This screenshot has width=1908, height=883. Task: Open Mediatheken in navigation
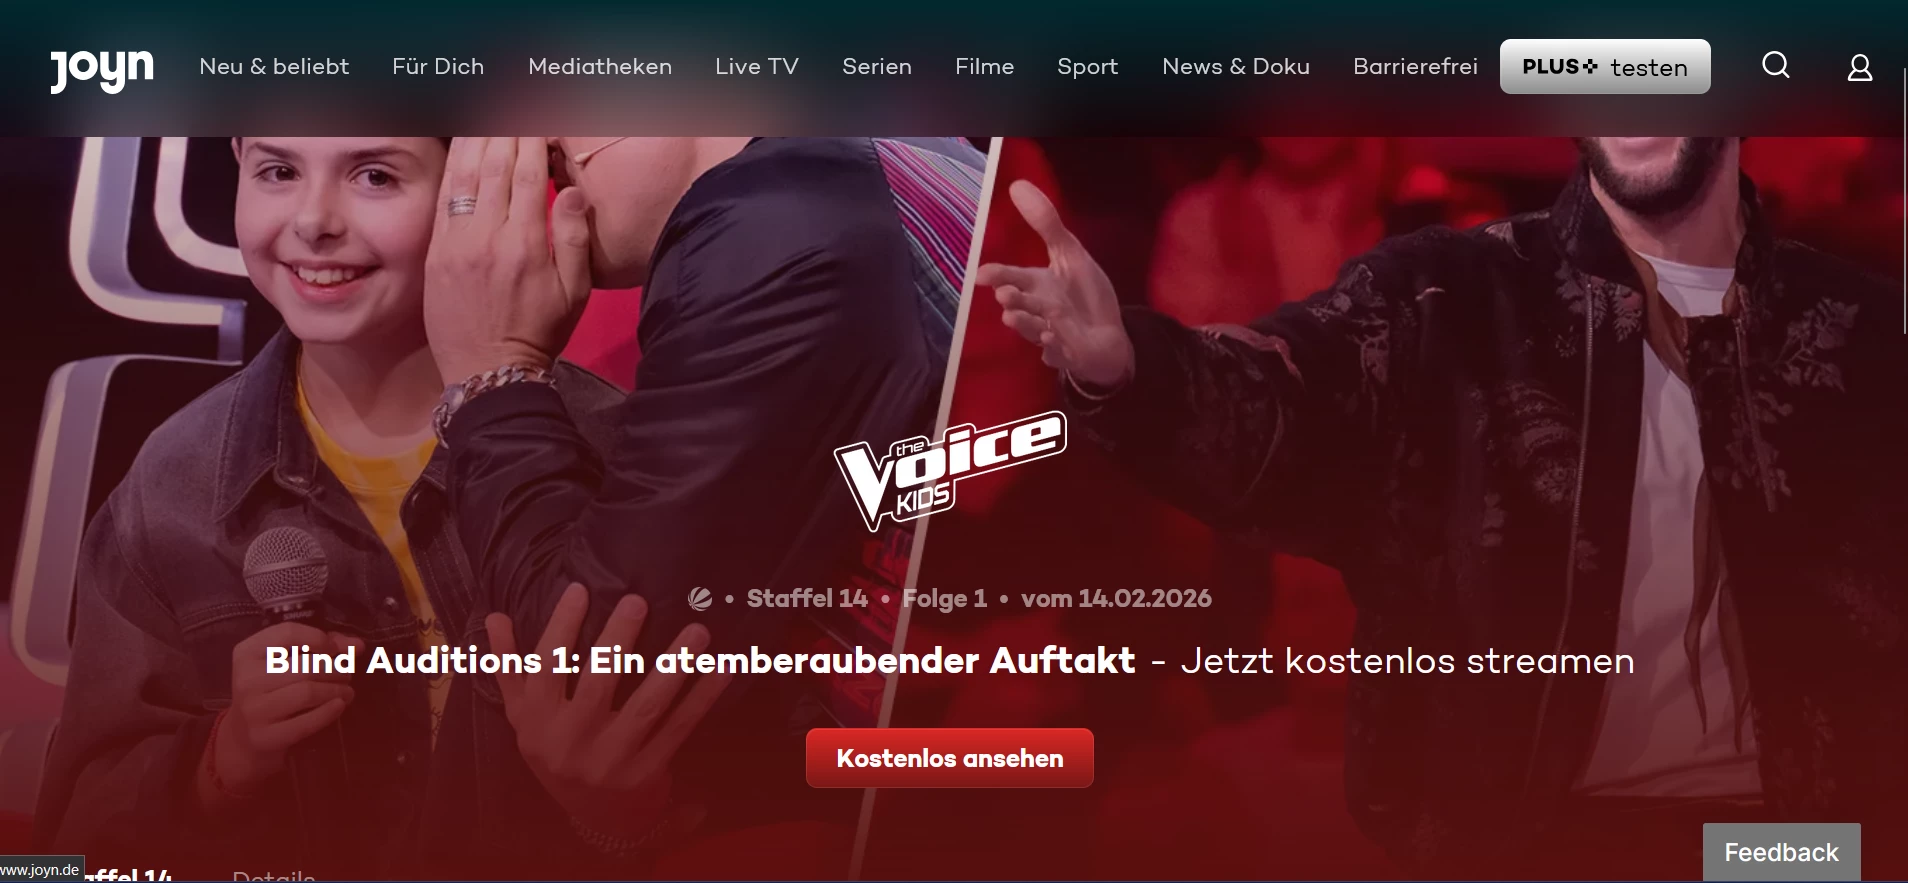600,66
